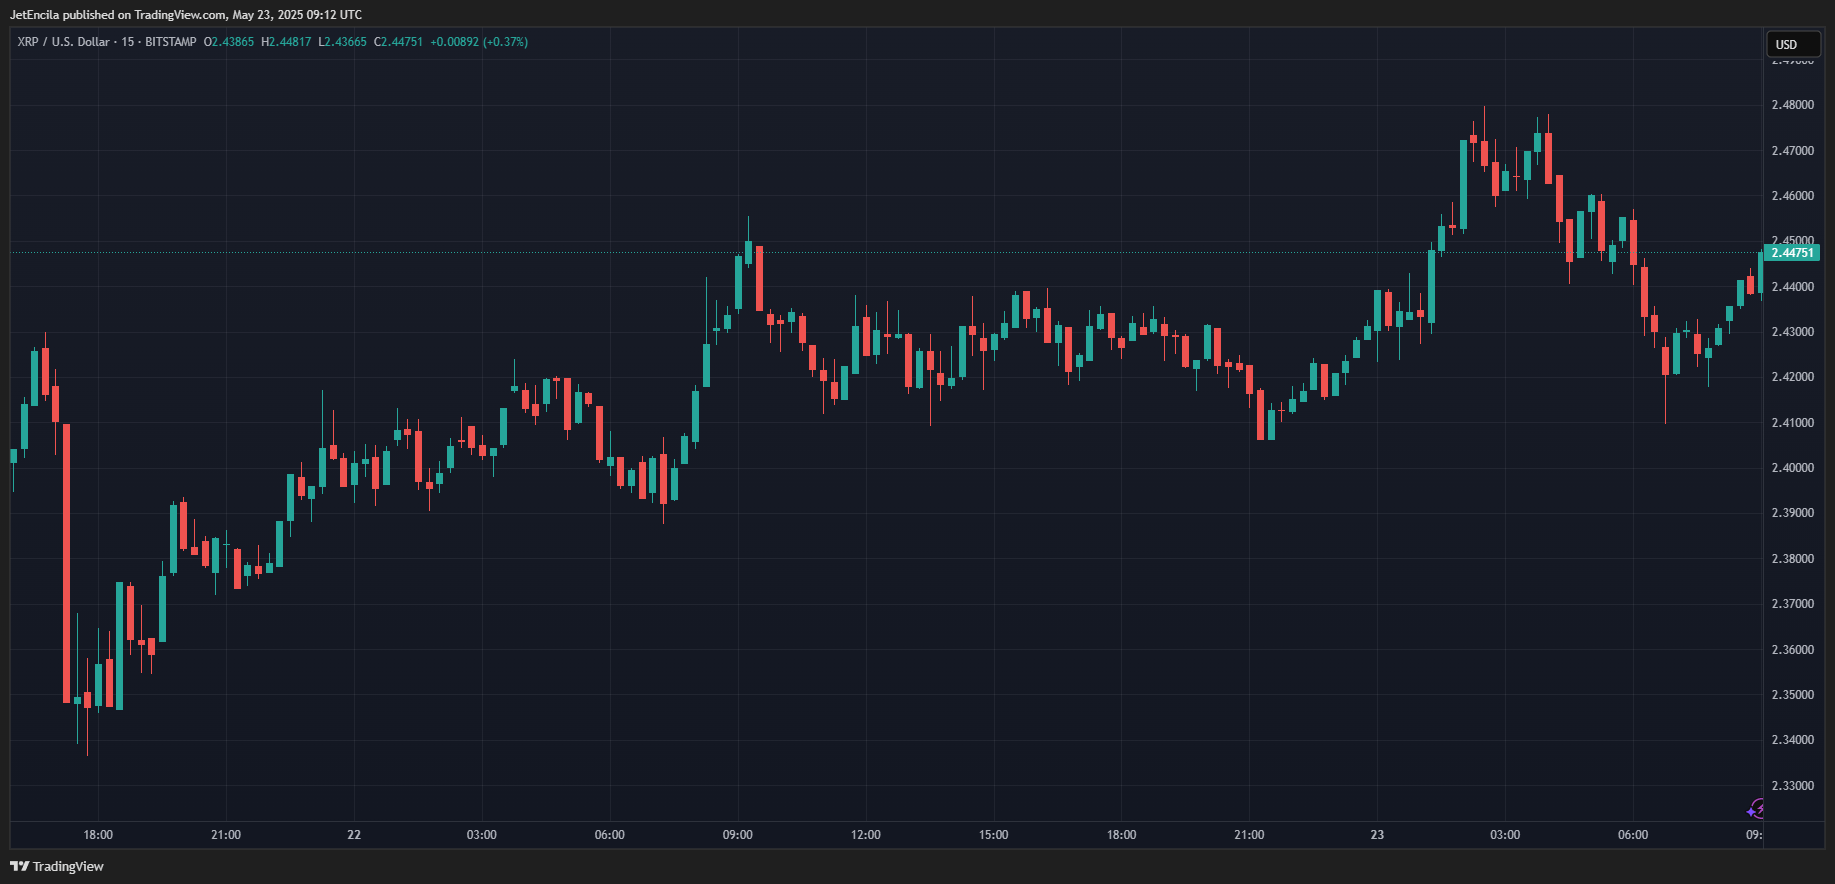The width and height of the screenshot is (1835, 884).
Task: Click the 2.42000 price axis label
Action: [1792, 377]
